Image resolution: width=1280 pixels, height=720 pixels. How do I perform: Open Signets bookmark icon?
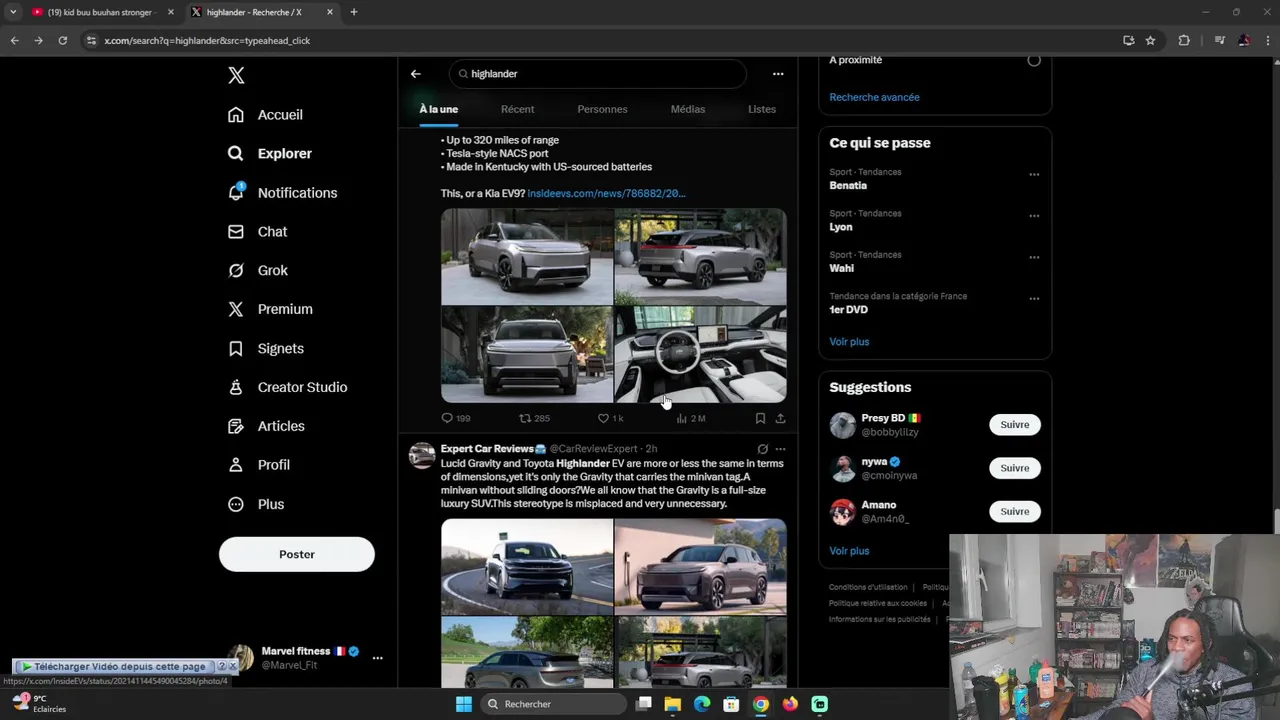pos(236,348)
